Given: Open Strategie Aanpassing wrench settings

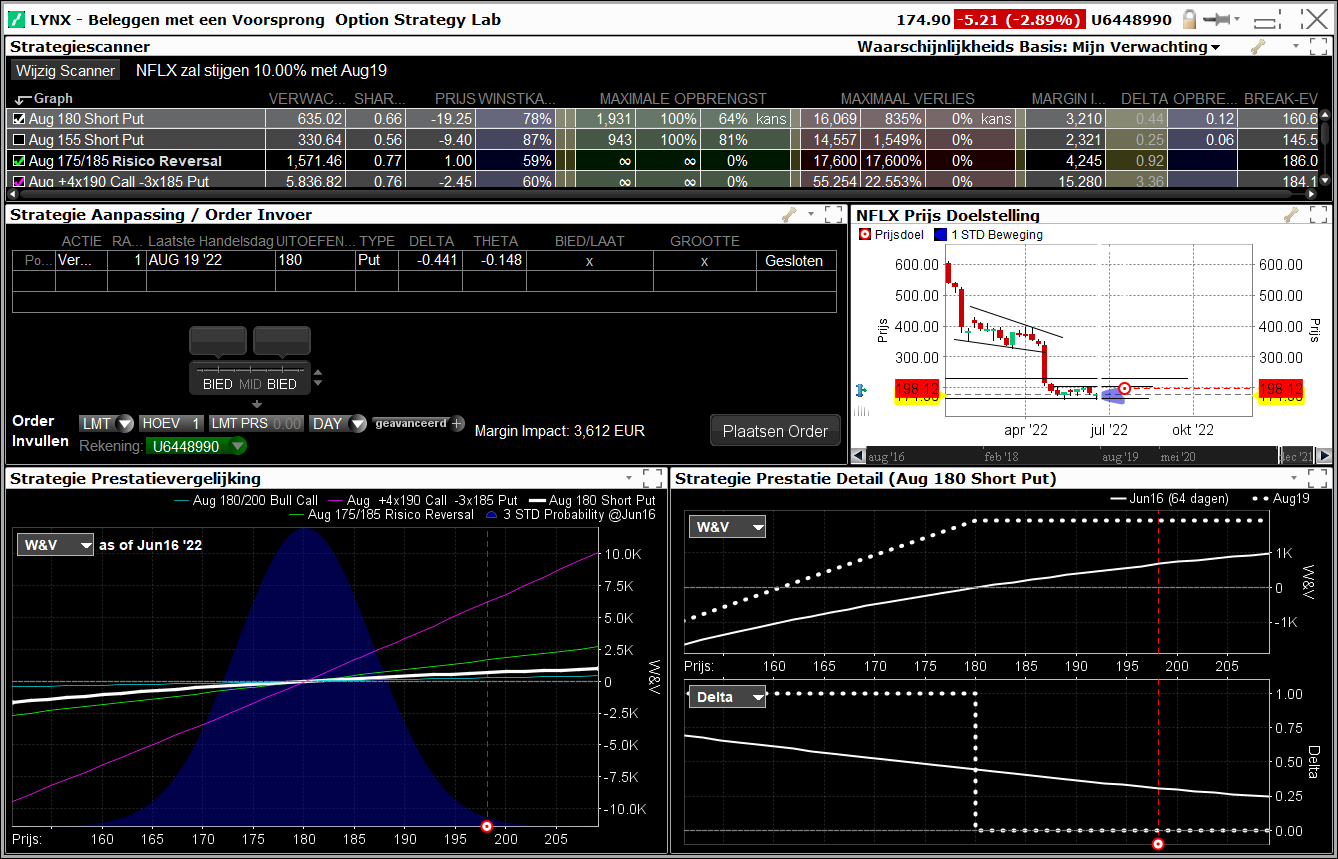Looking at the screenshot, I should tap(790, 214).
